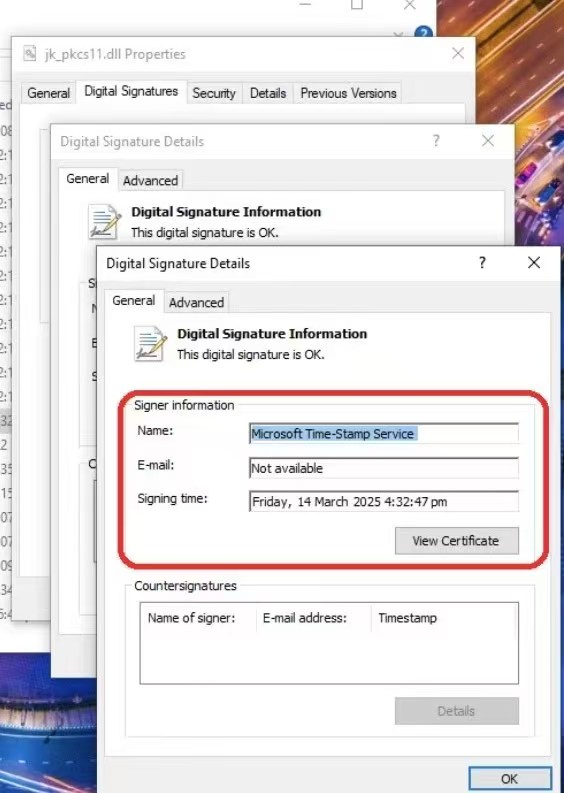This screenshot has height=793, width=564.
Task: Select General tab in back Digital Signature Details
Action: [88, 179]
